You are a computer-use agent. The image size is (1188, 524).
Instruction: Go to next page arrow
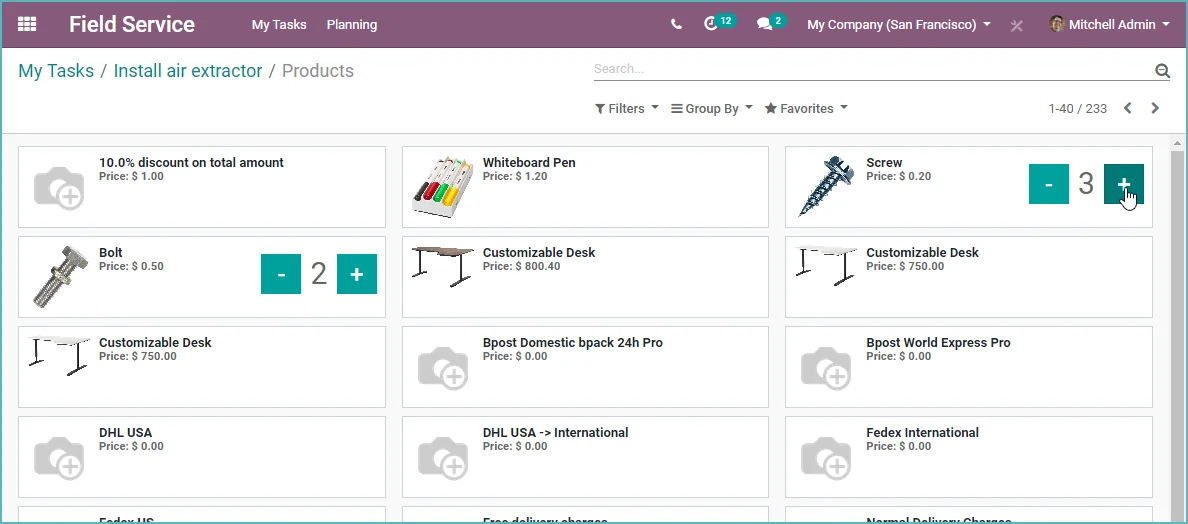pyautogui.click(x=1155, y=108)
